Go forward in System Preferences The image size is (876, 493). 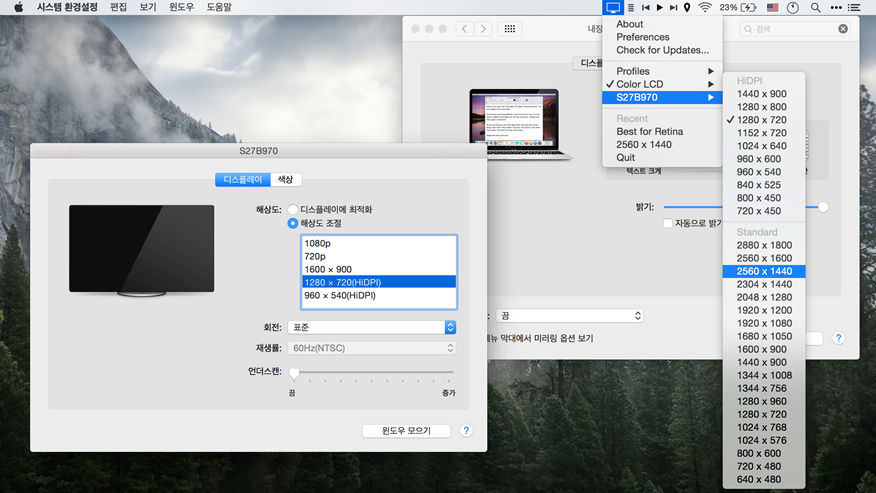(x=483, y=29)
